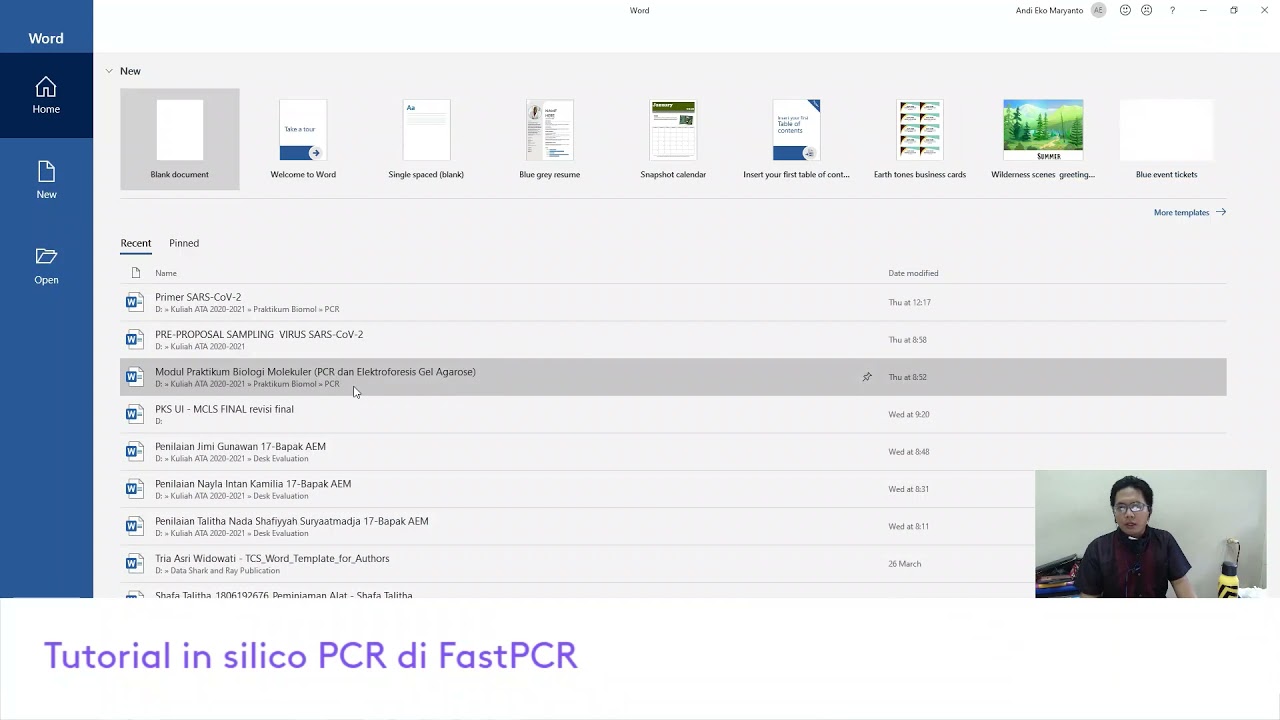
Task: Click the file type icon column header
Action: tap(136, 273)
